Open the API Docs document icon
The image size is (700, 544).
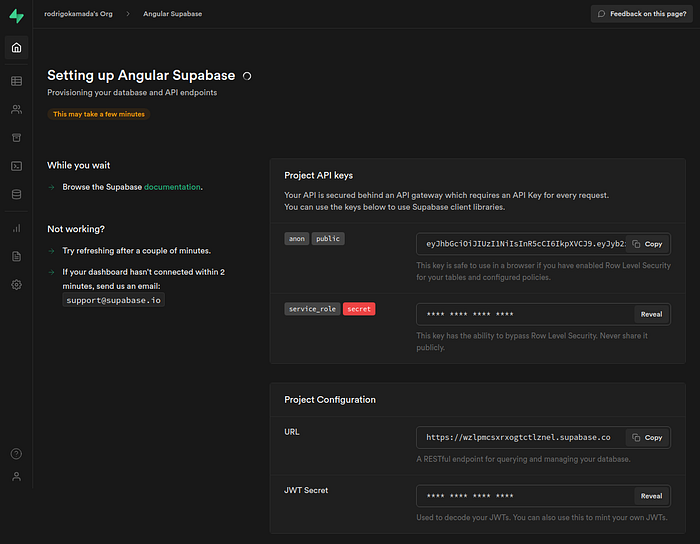tap(16, 256)
